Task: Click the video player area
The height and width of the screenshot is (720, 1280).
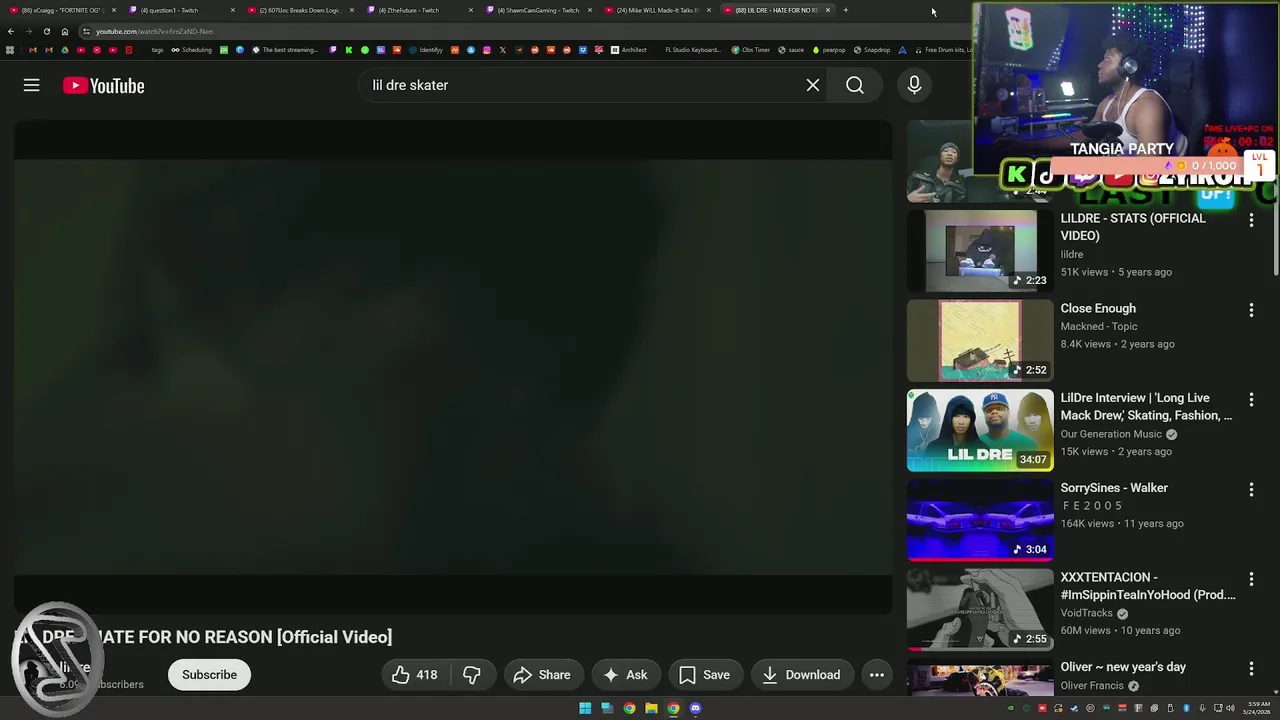Action: tap(453, 367)
